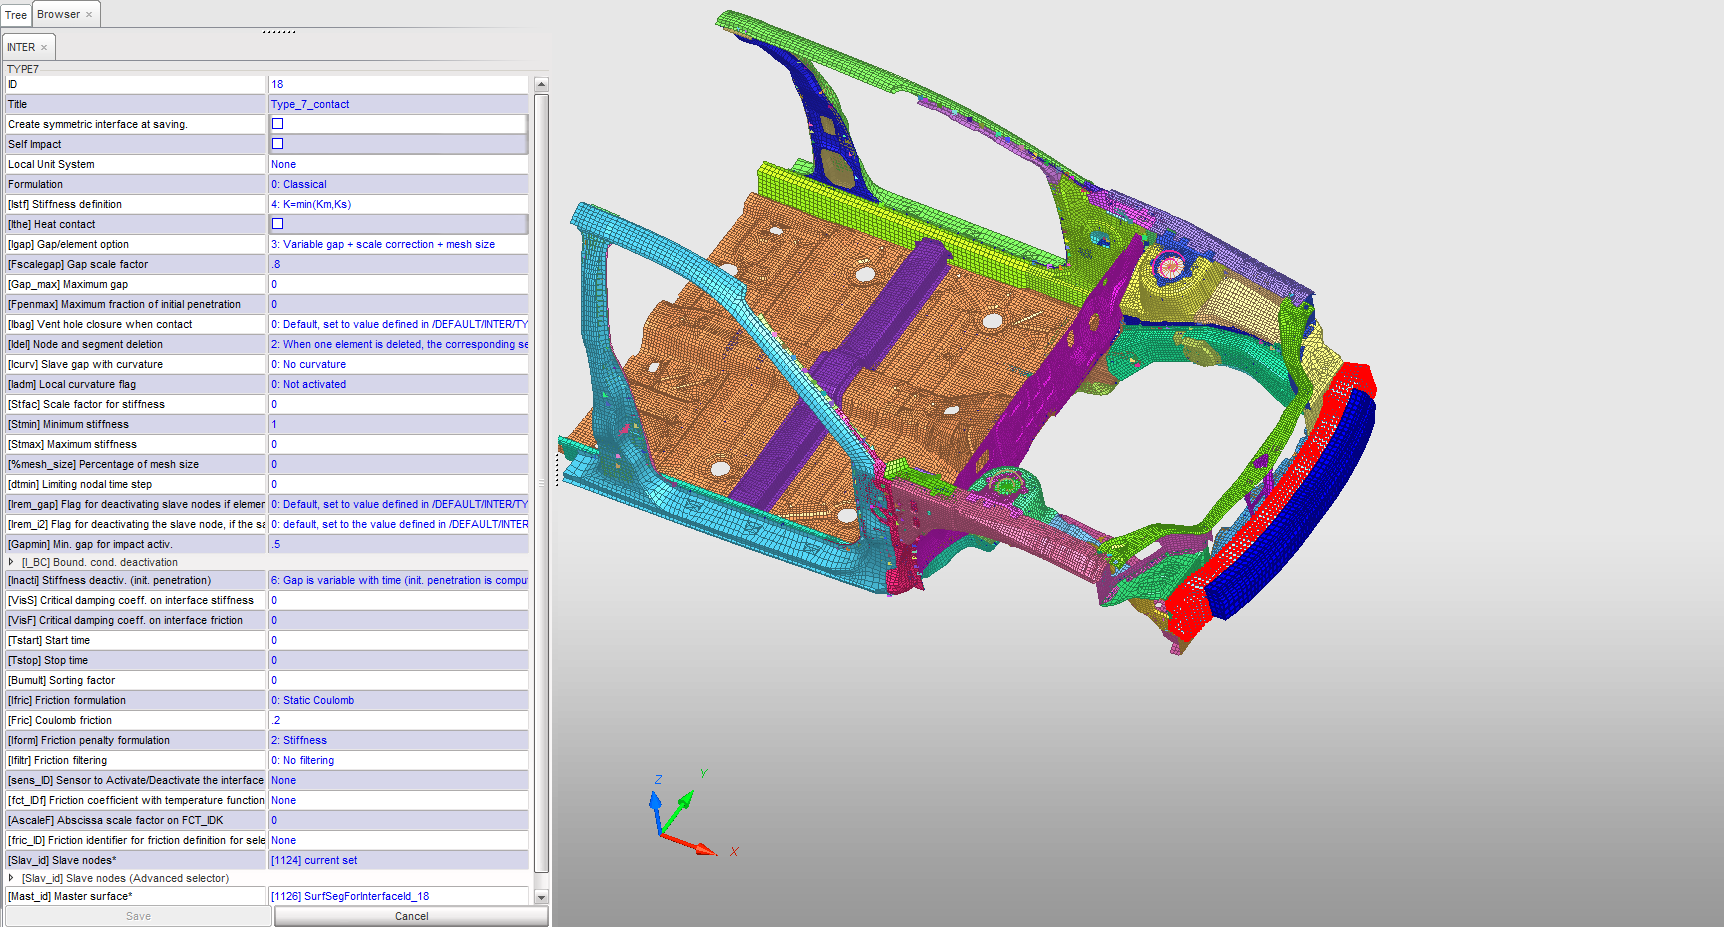The width and height of the screenshot is (1724, 927).
Task: Open the Formulation dropdown showing 0: Classical
Action: click(x=397, y=184)
